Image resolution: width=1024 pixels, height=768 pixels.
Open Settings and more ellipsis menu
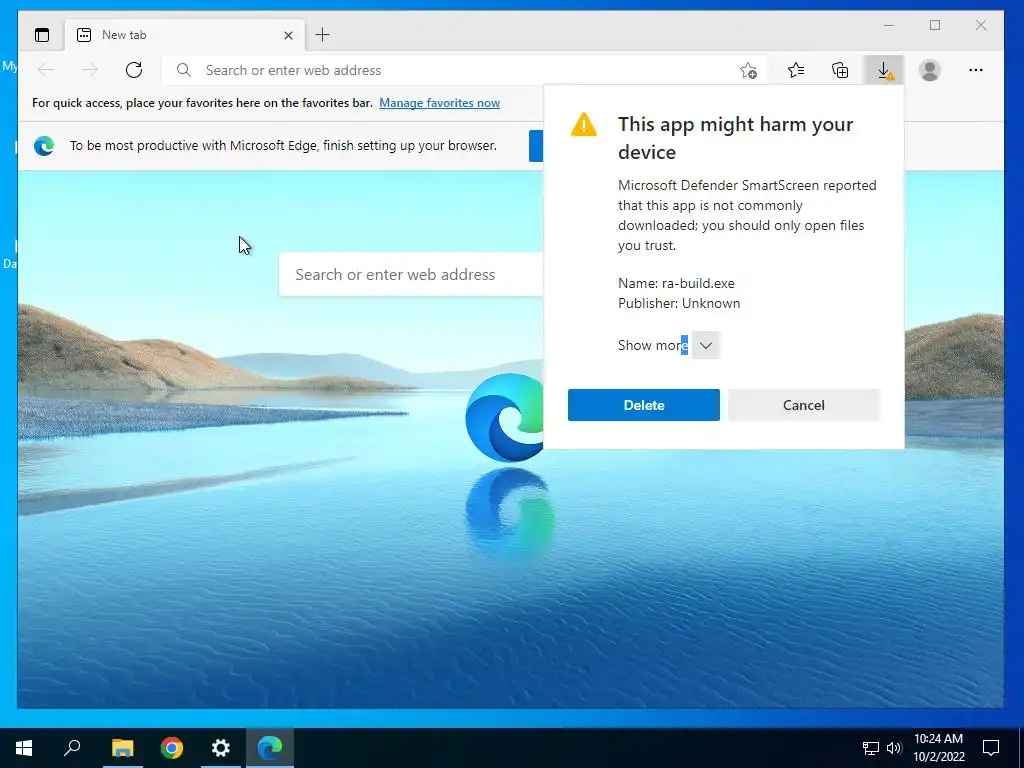tap(976, 70)
